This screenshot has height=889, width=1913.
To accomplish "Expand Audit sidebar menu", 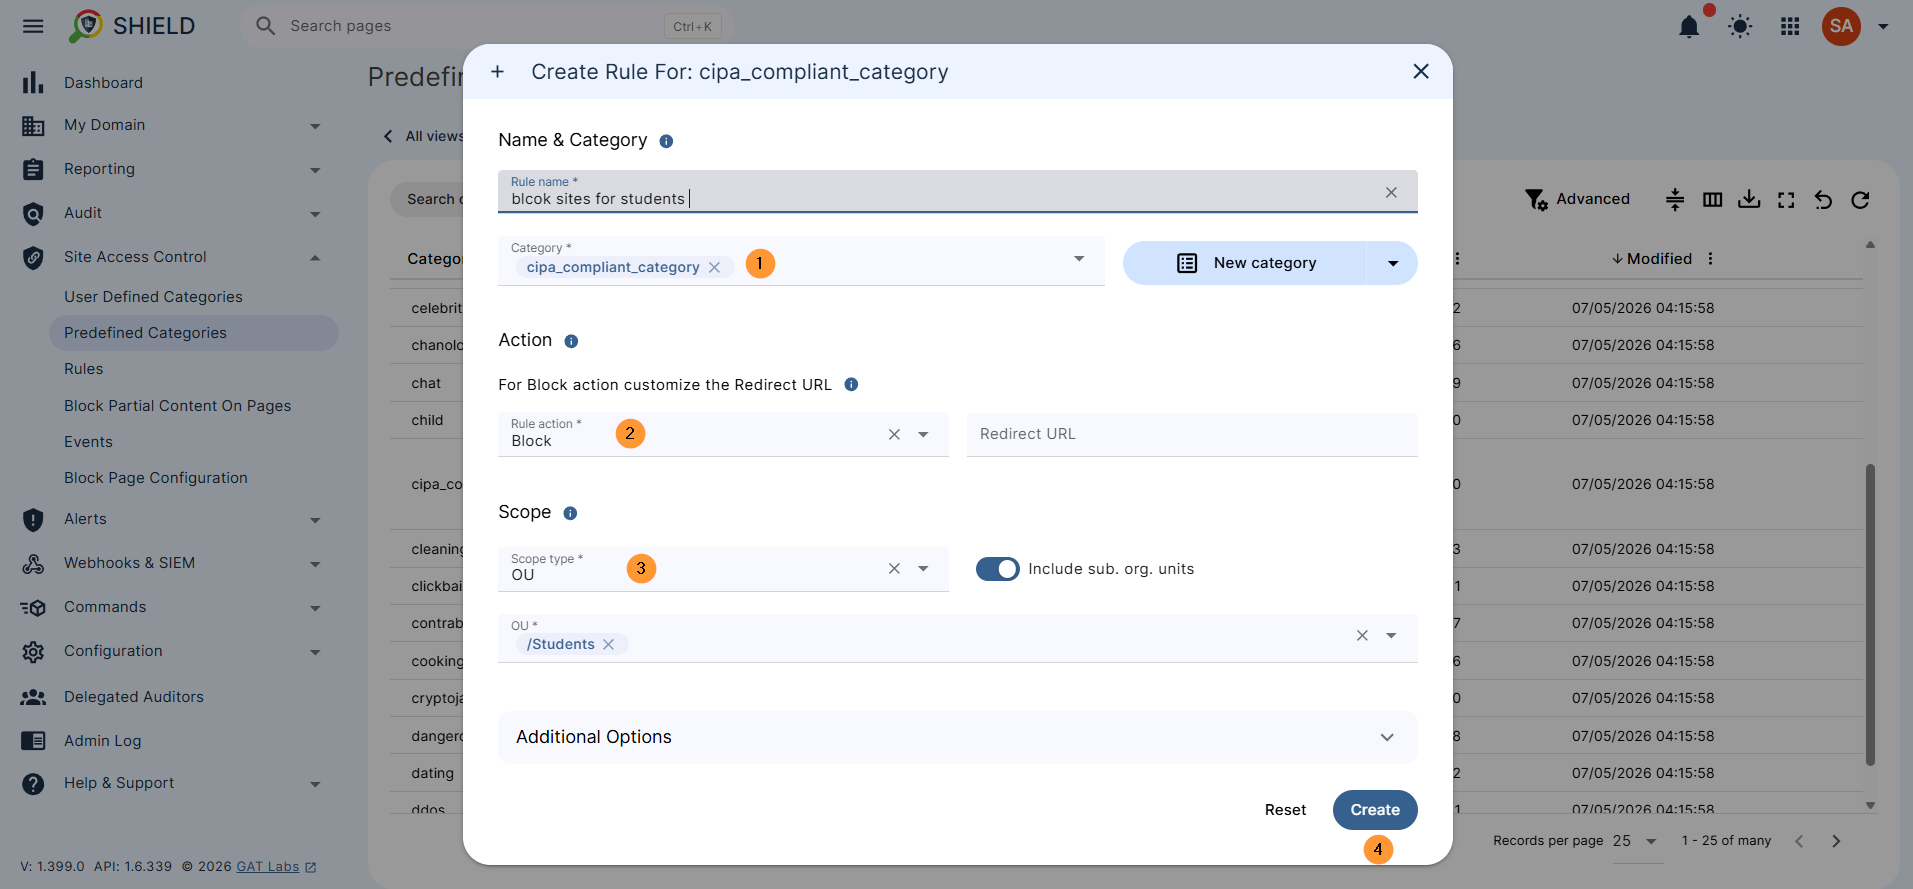I will (x=315, y=214).
